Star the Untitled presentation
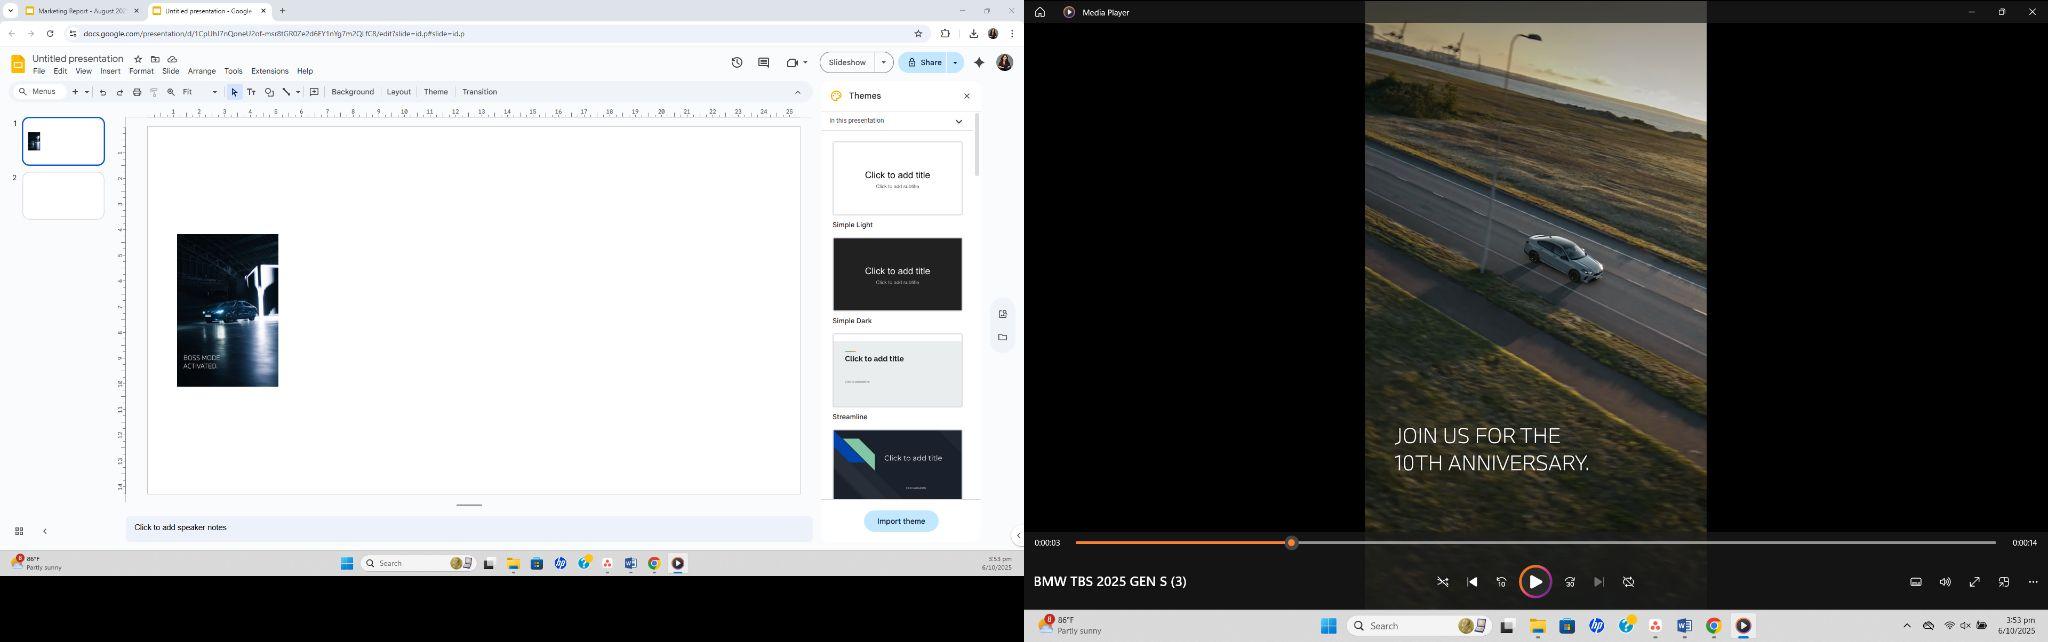 138,59
